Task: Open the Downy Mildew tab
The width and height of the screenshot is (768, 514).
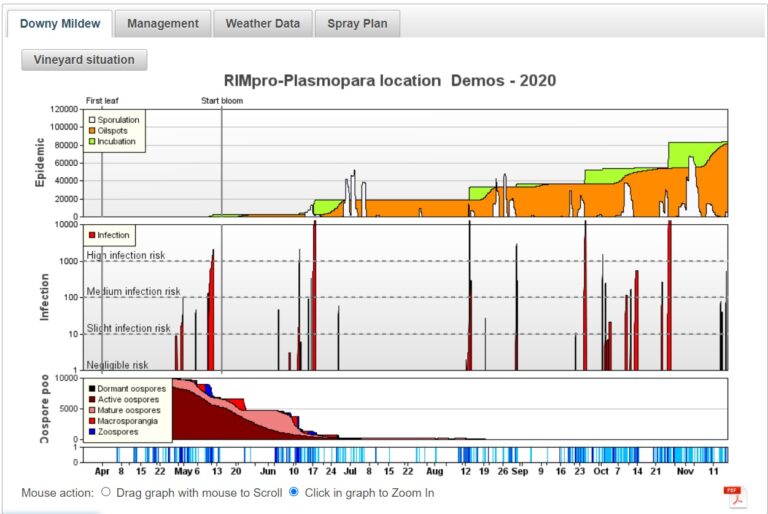Action: click(x=60, y=24)
